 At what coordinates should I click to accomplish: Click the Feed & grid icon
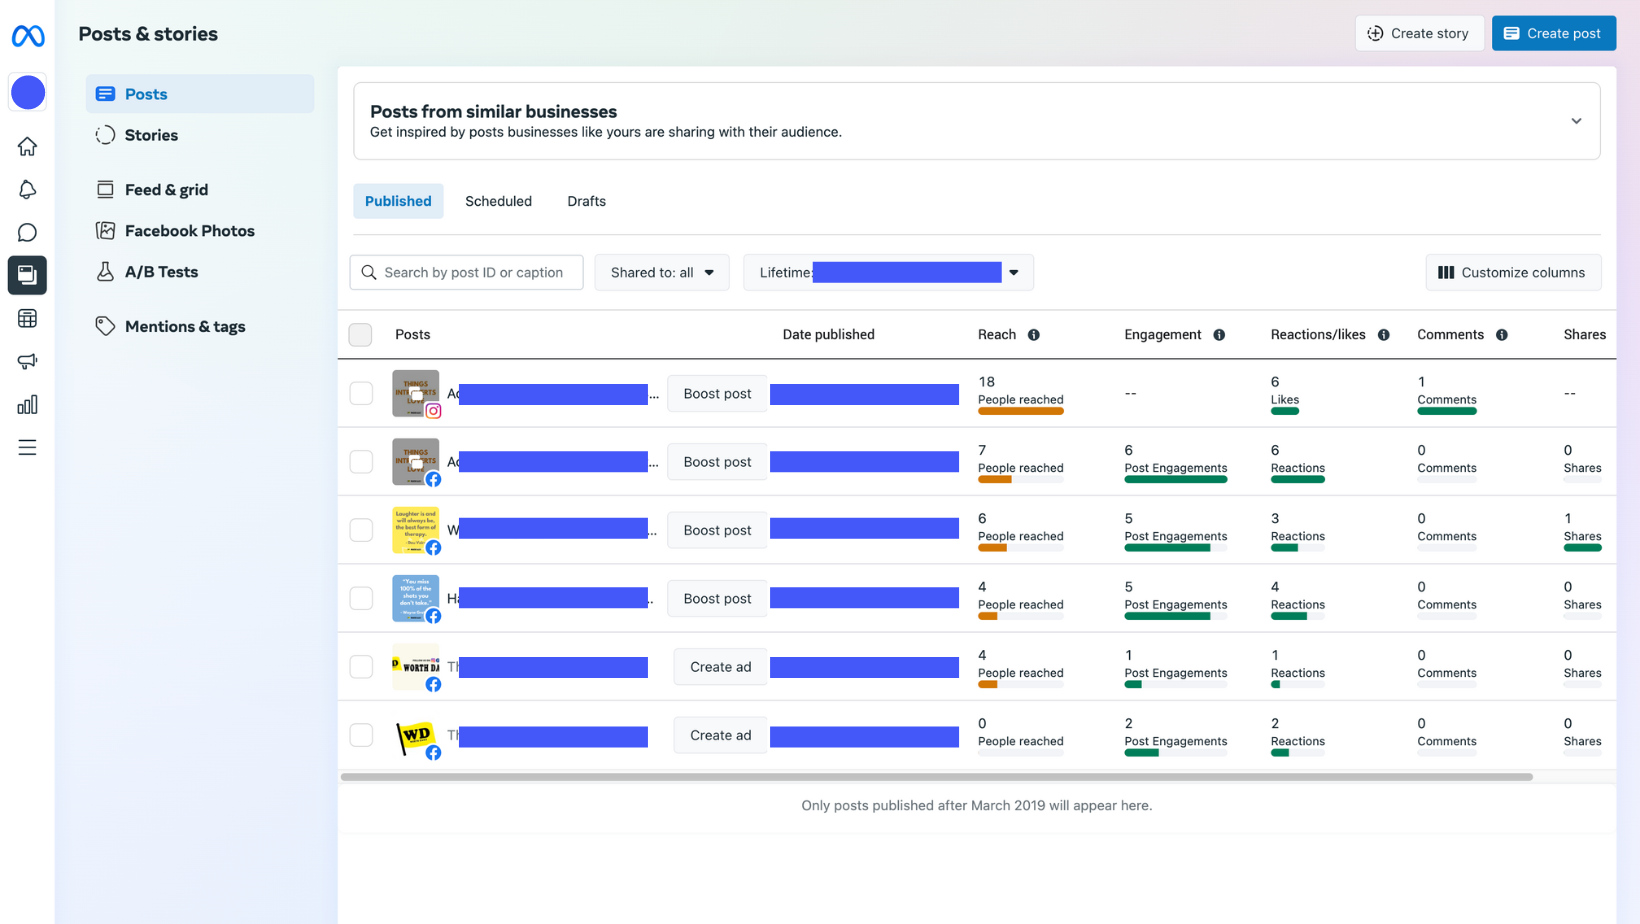click(105, 189)
